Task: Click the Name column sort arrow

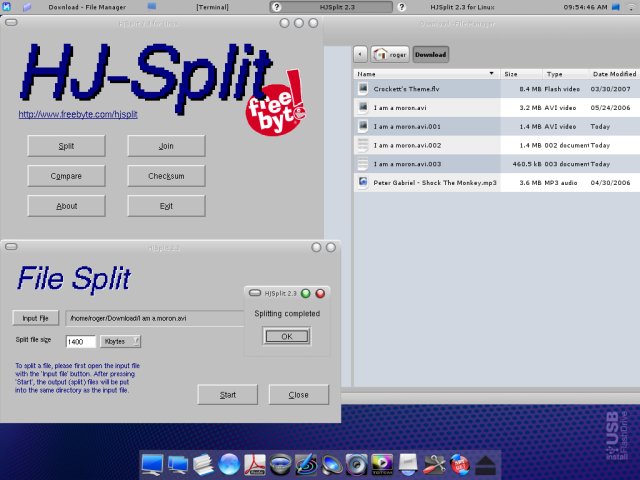Action: (x=491, y=73)
